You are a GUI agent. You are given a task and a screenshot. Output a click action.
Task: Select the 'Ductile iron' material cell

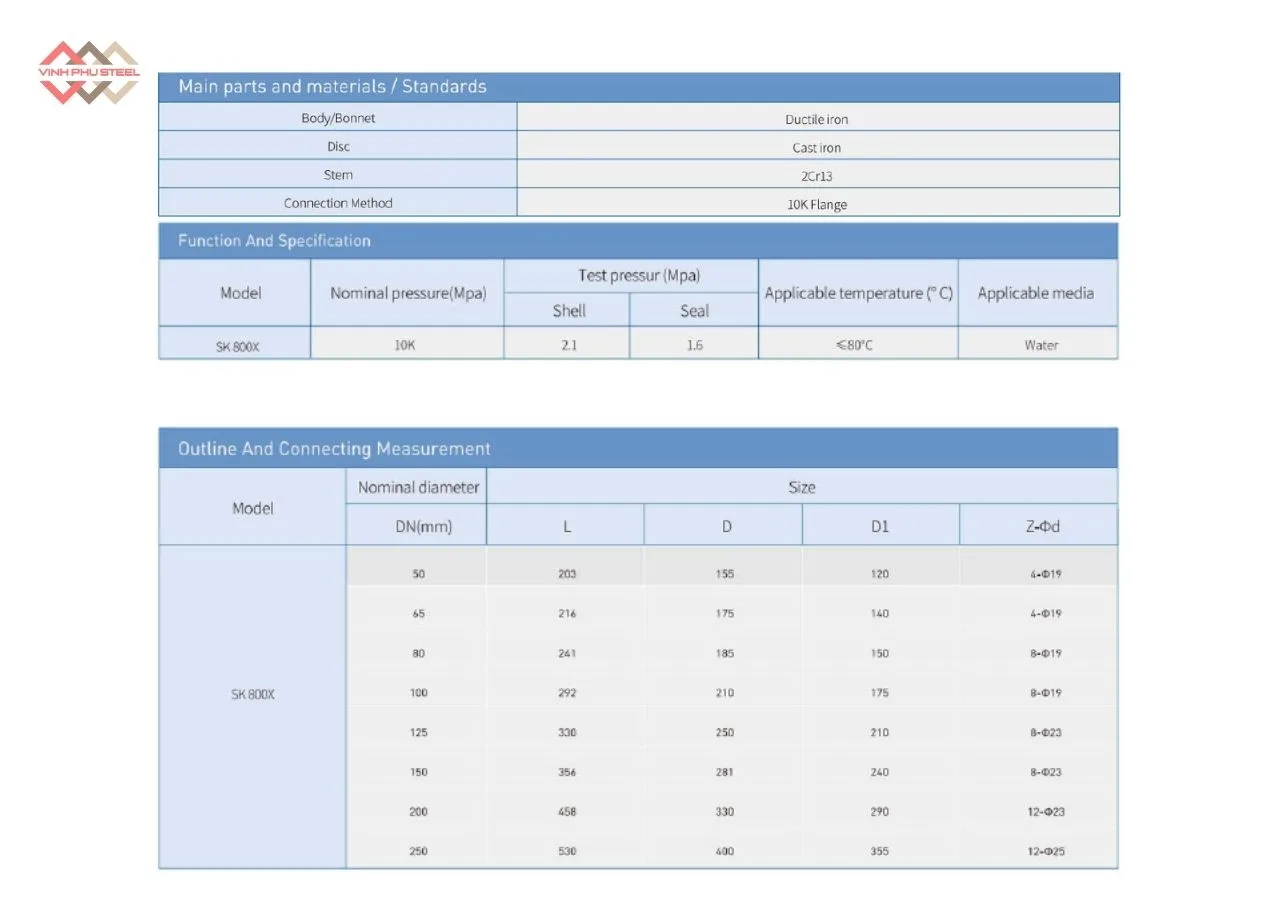point(816,119)
